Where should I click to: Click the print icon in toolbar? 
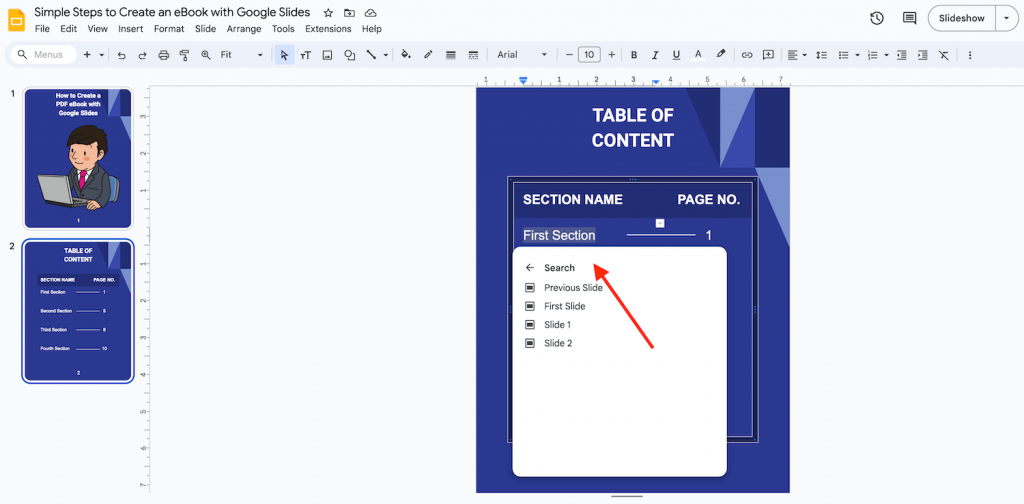tap(163, 55)
